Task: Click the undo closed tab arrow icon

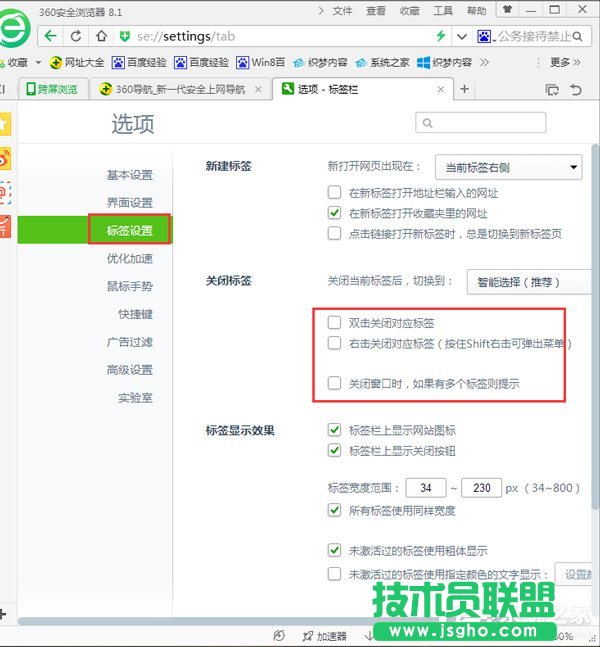Action: 575,89
